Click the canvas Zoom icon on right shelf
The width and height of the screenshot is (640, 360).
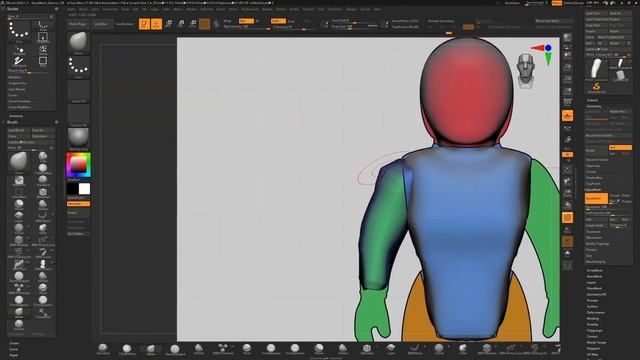tap(567, 67)
